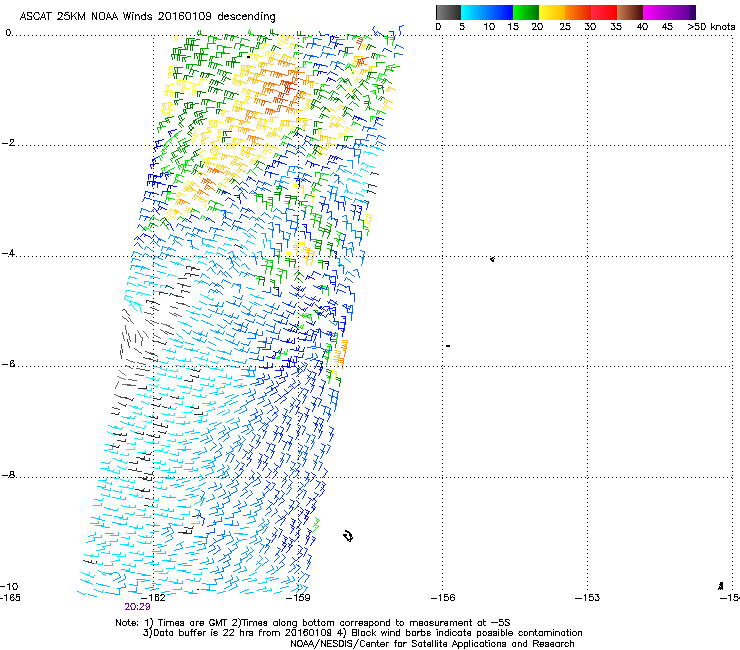The width and height of the screenshot is (740, 650).
Task: Click the green 15-20 knots color band
Action: 526,12
